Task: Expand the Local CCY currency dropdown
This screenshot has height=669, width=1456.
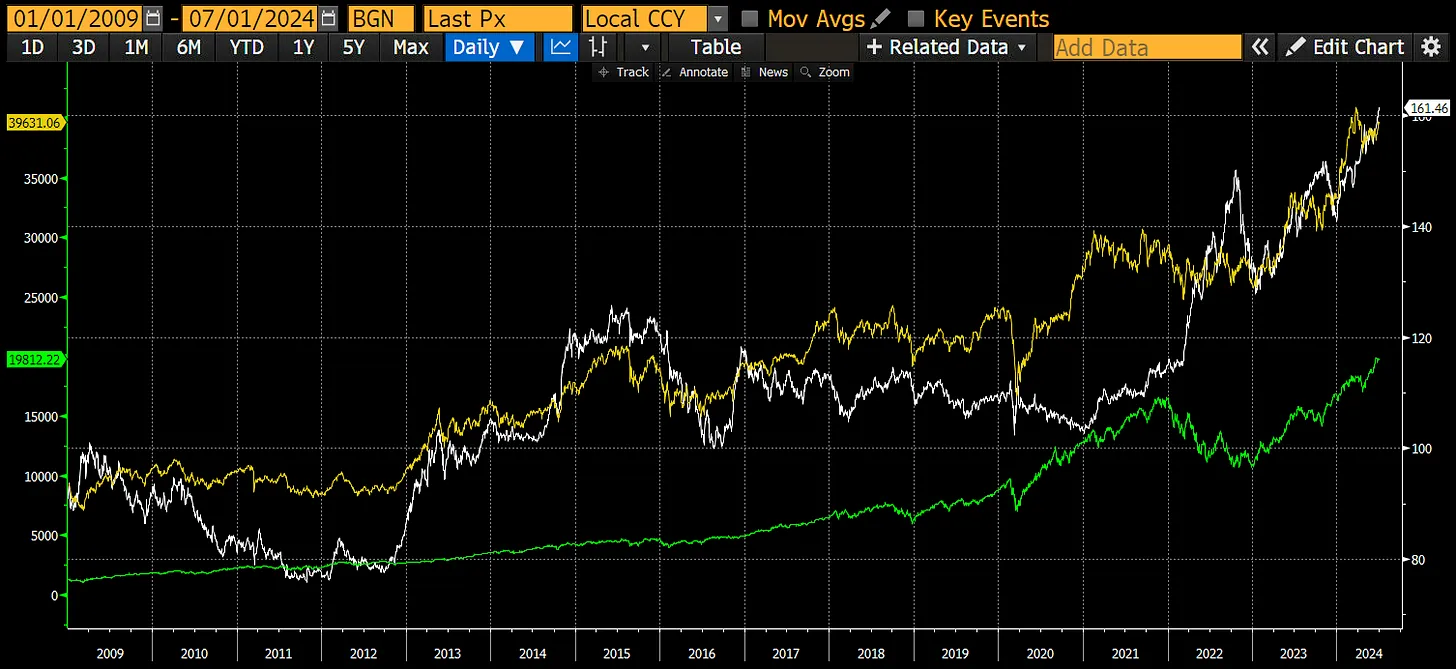Action: click(718, 18)
